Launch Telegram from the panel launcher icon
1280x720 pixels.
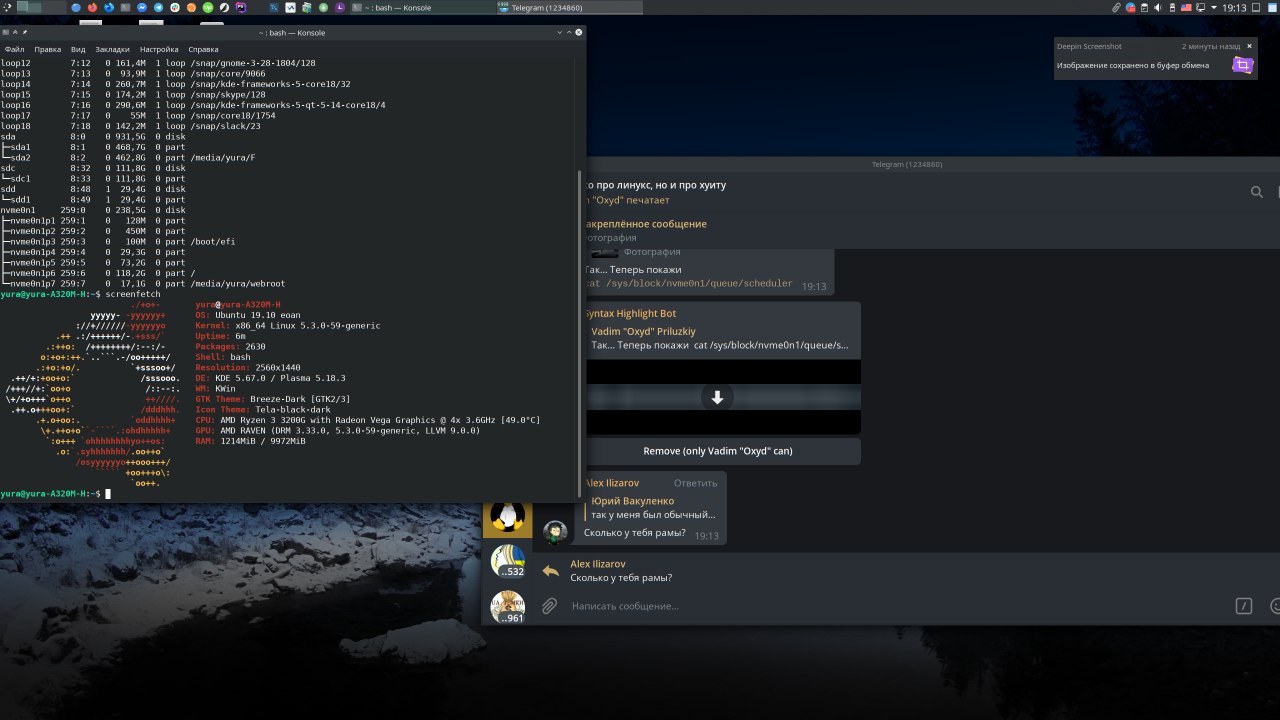point(158,7)
